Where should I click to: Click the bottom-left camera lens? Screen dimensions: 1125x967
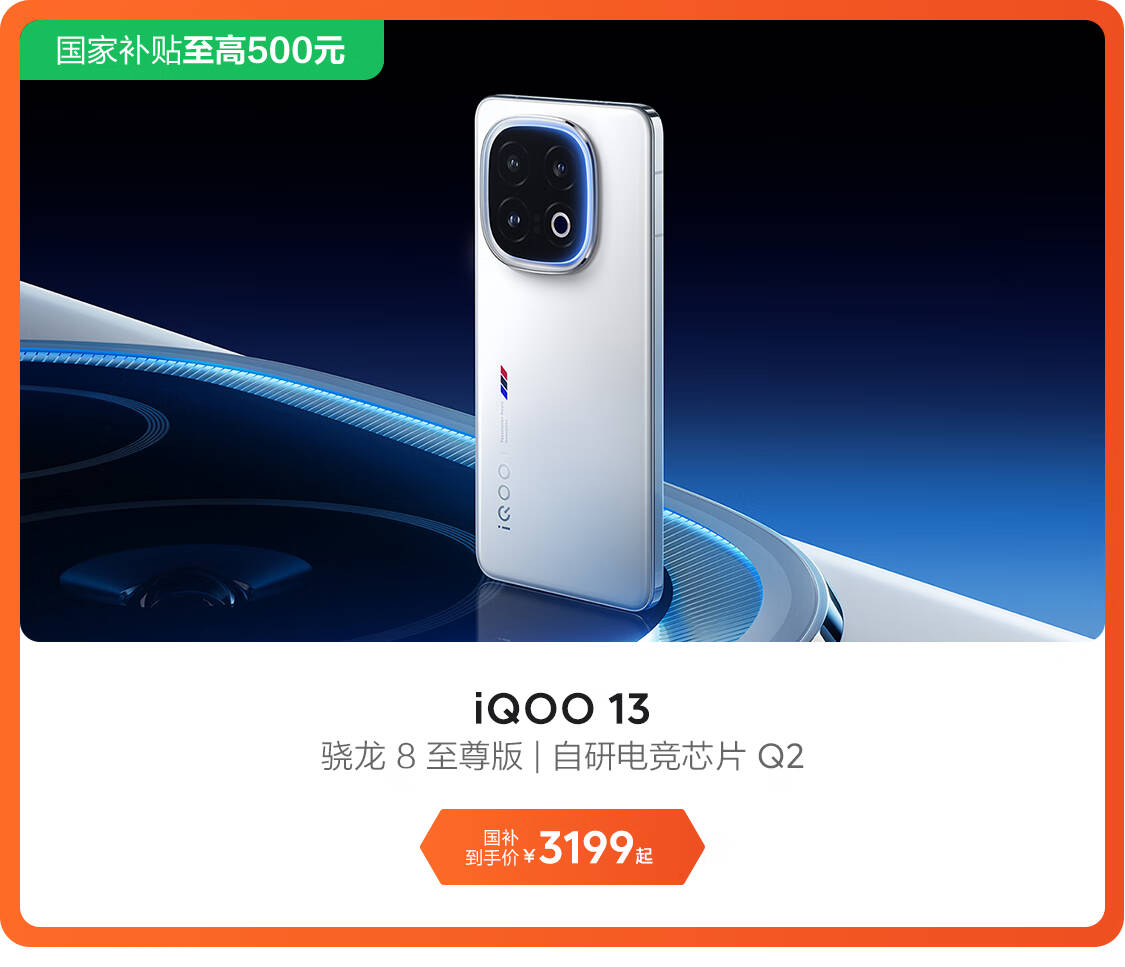[x=514, y=219]
